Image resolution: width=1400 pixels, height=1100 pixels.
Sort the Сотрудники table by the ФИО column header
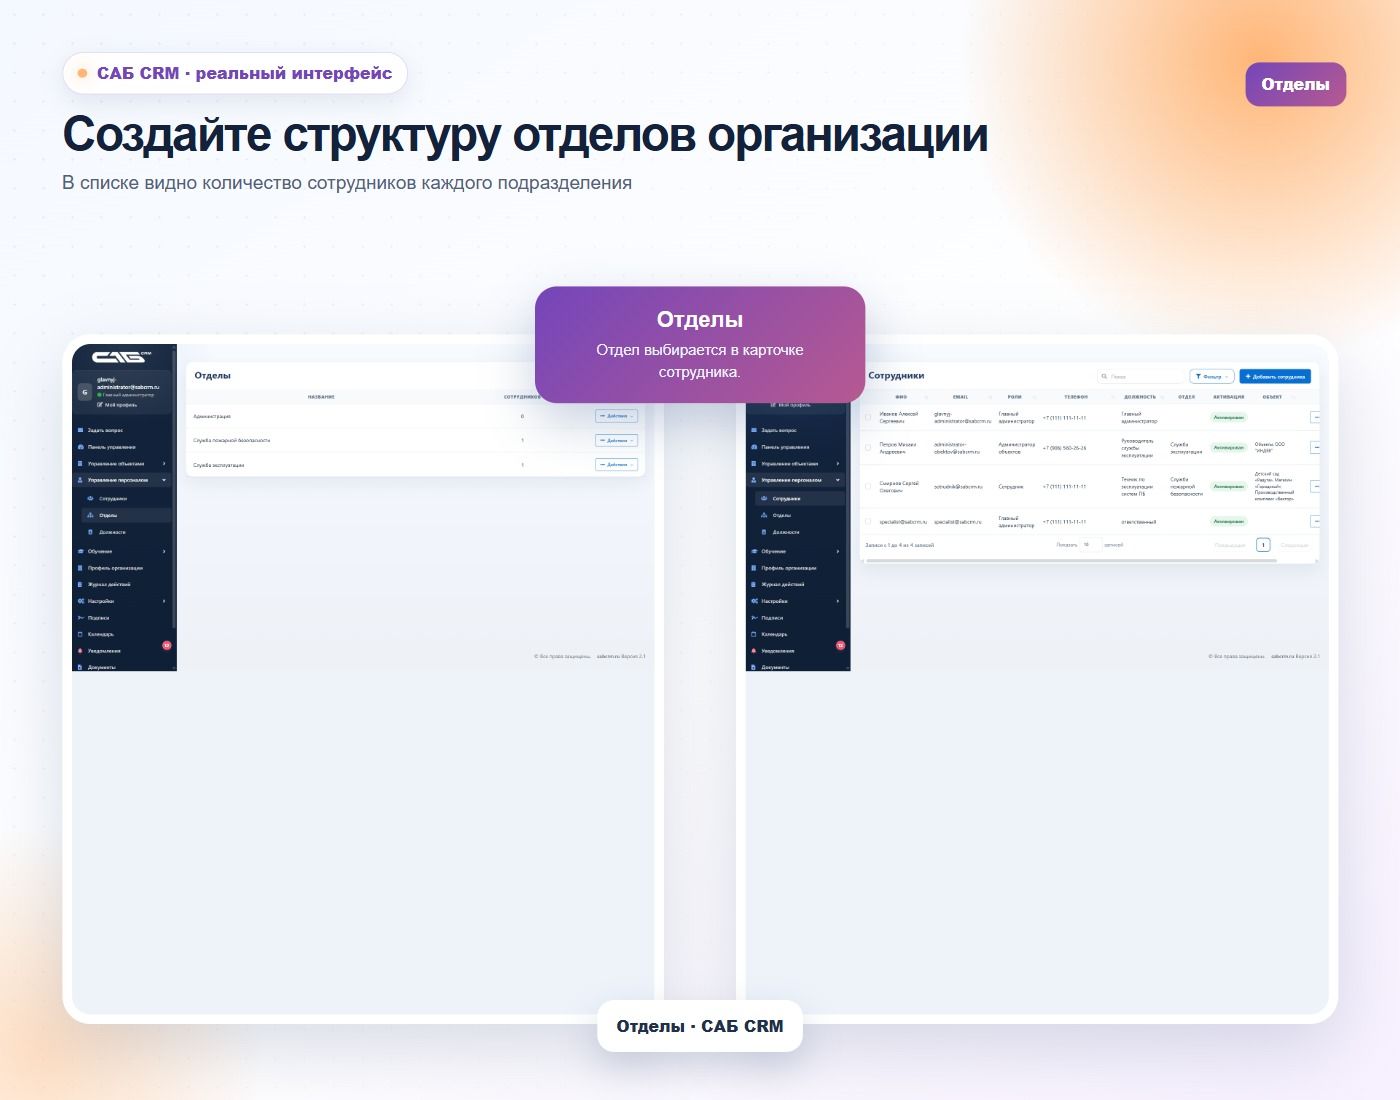coord(901,397)
